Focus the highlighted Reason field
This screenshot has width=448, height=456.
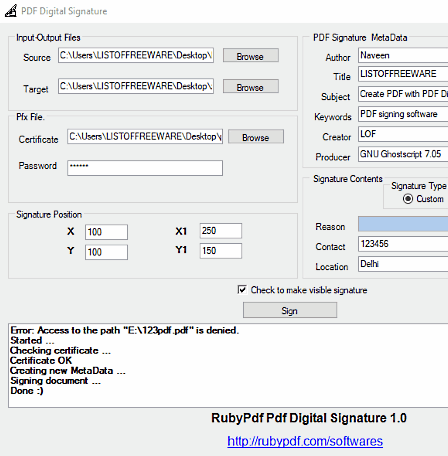[403, 224]
